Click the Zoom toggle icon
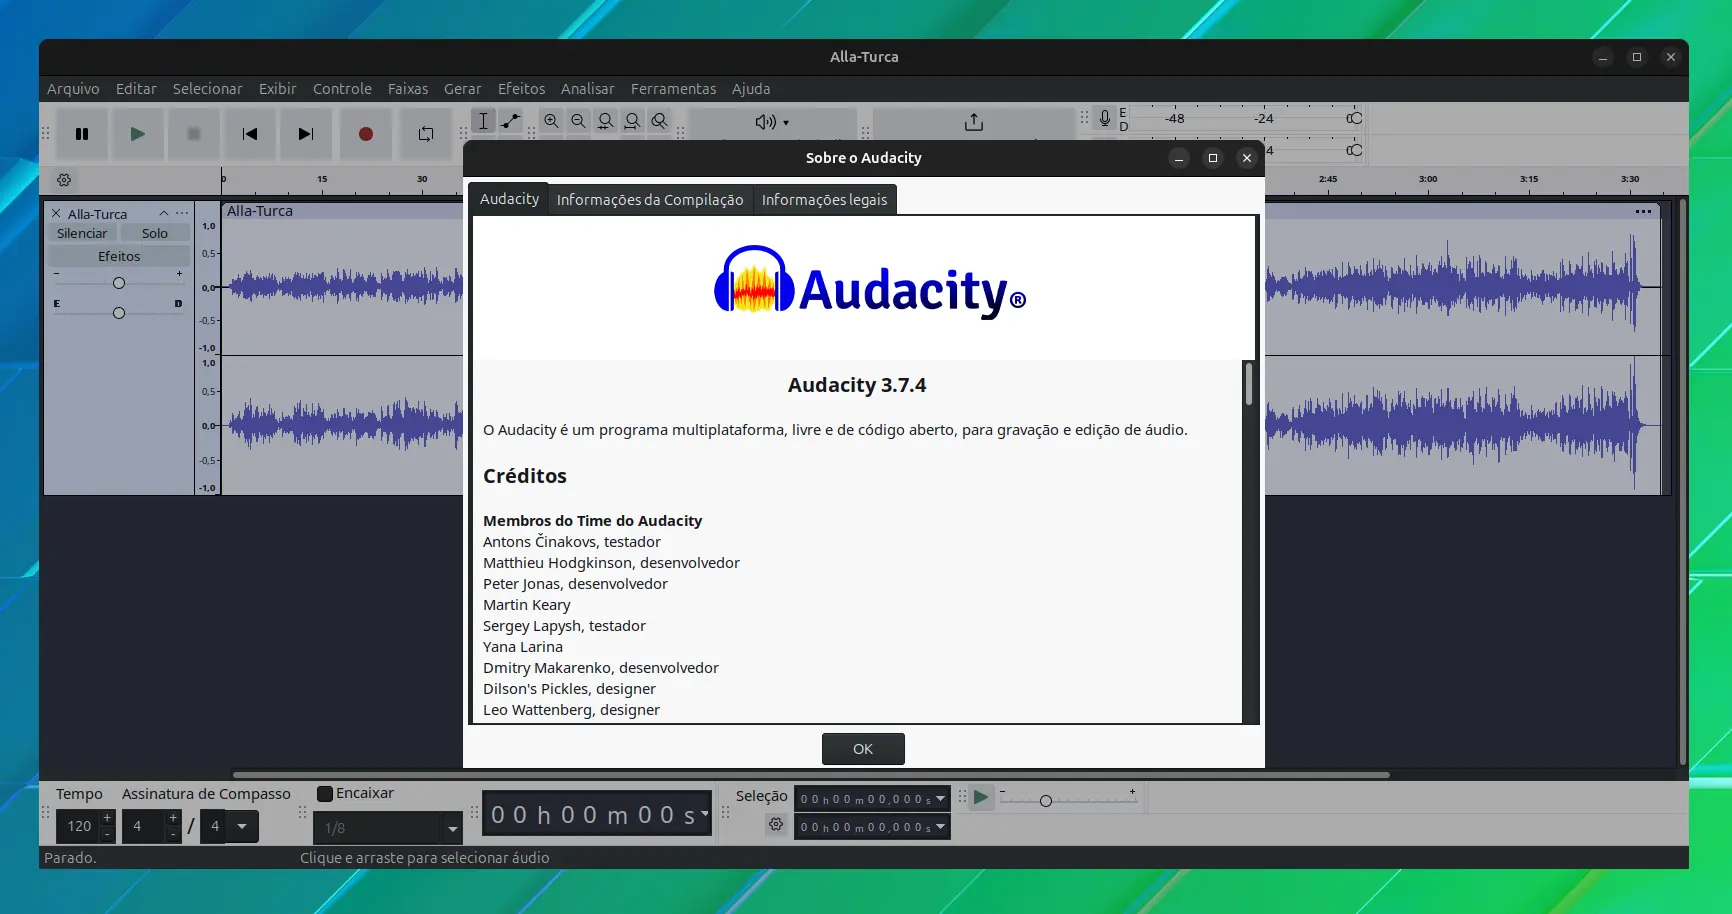Image resolution: width=1732 pixels, height=914 pixels. pyautogui.click(x=659, y=121)
